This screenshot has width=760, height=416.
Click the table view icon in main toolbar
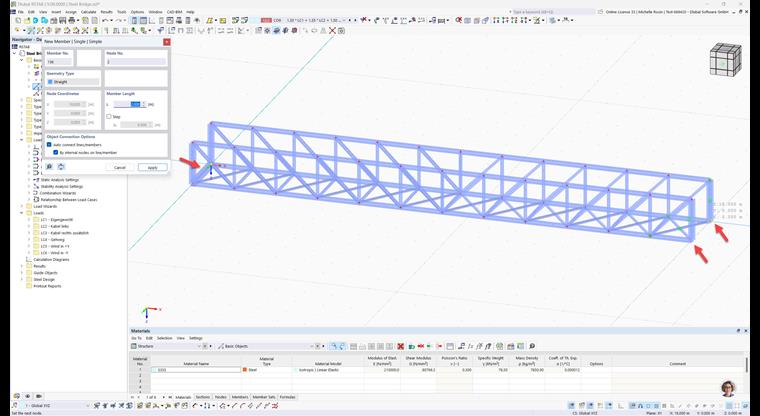pos(143,20)
